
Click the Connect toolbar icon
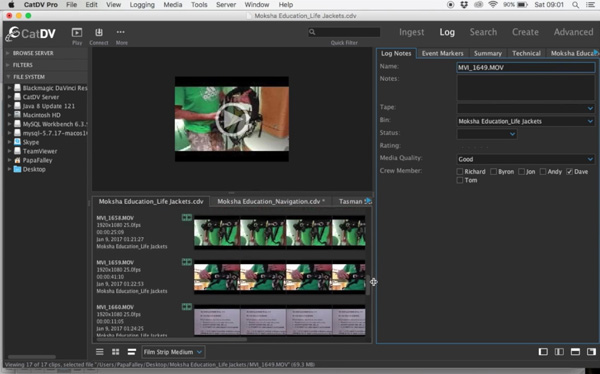(x=99, y=33)
